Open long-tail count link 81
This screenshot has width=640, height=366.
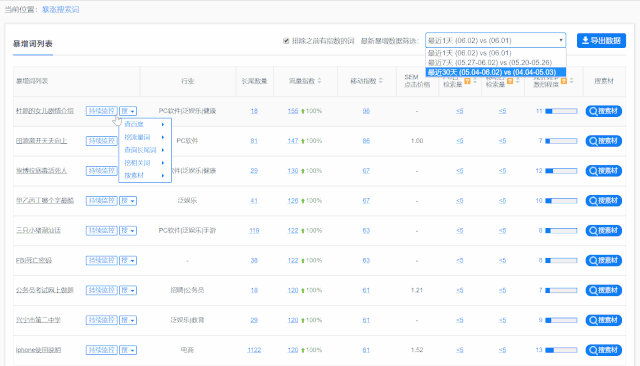254,141
